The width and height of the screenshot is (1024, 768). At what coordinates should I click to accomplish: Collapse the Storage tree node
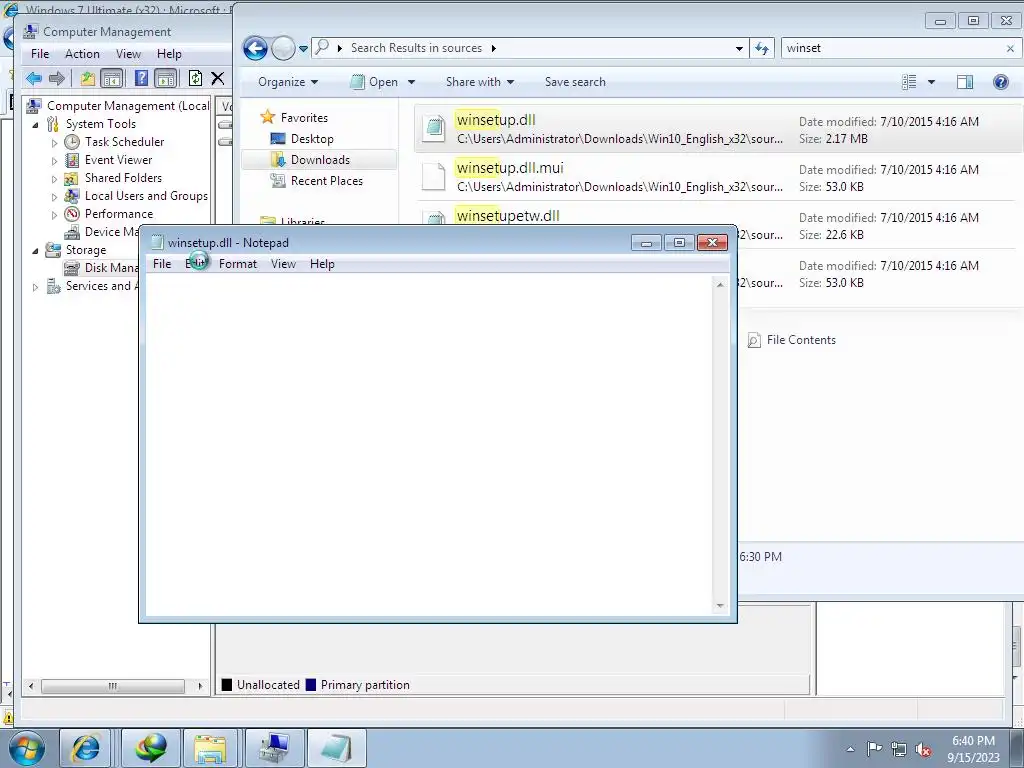[35, 250]
